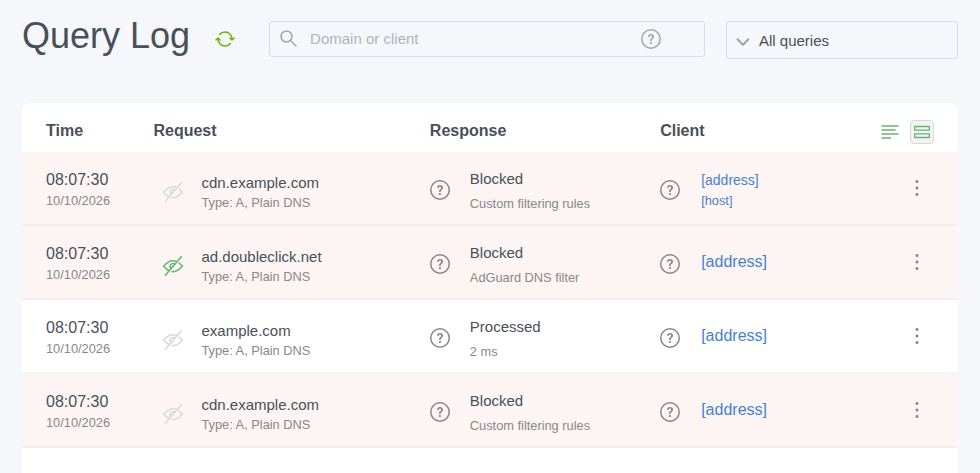Click the AdGuard DNS filter text
The height and width of the screenshot is (473, 980).
coord(524,277)
